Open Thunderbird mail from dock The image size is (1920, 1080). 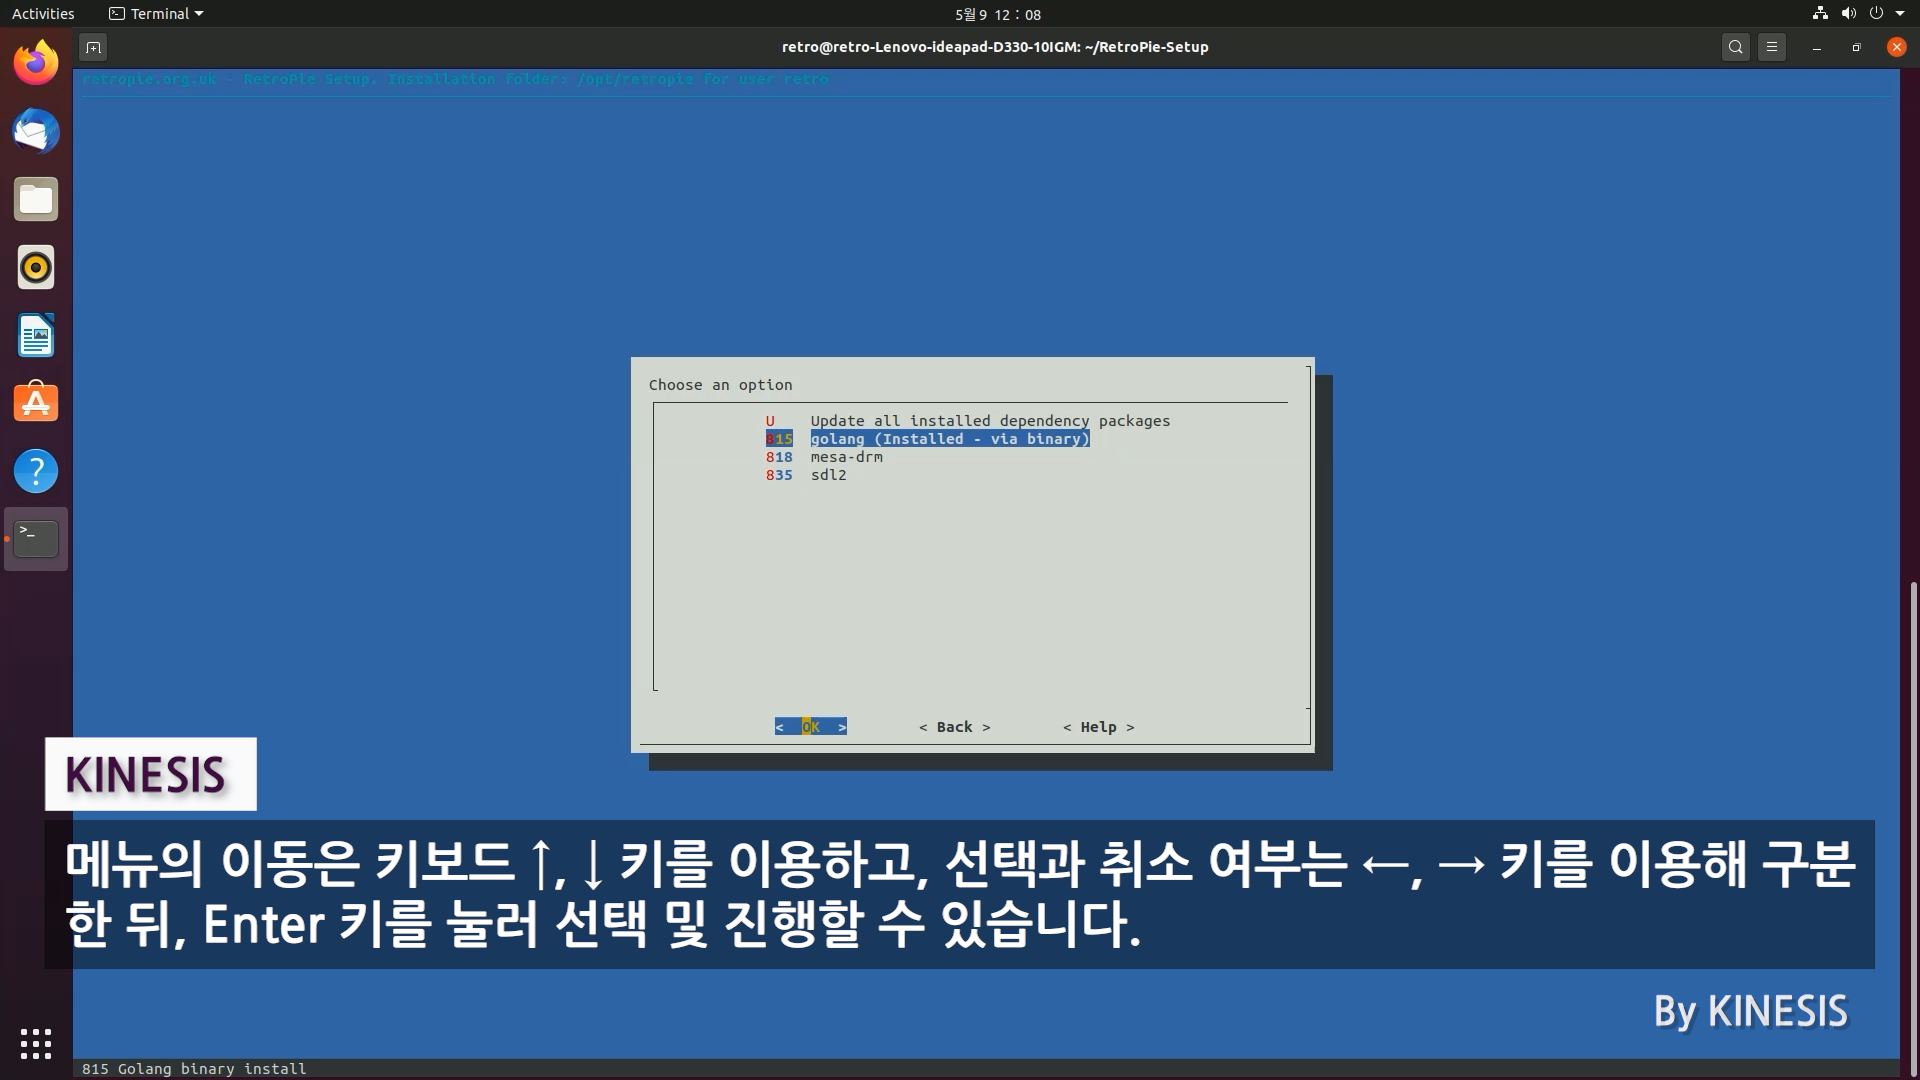[36, 132]
